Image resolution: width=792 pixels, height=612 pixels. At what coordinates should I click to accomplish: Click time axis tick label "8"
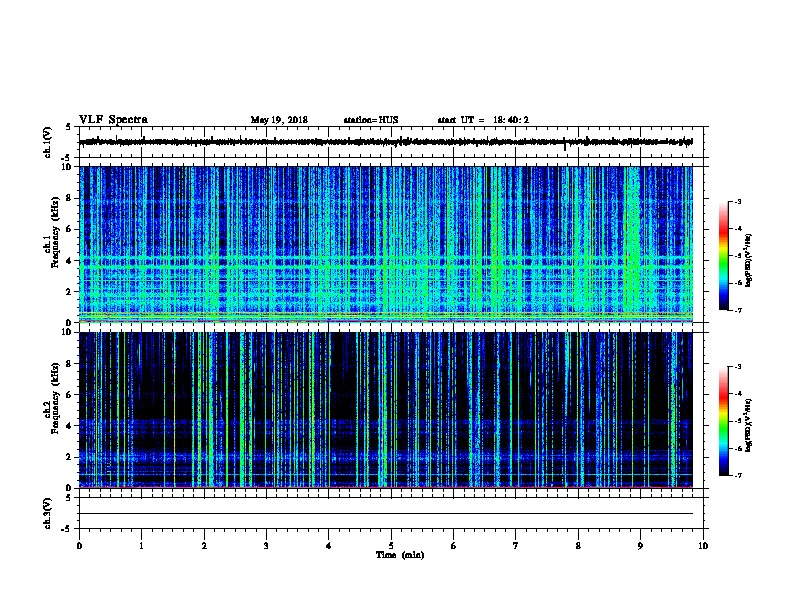pyautogui.click(x=578, y=546)
